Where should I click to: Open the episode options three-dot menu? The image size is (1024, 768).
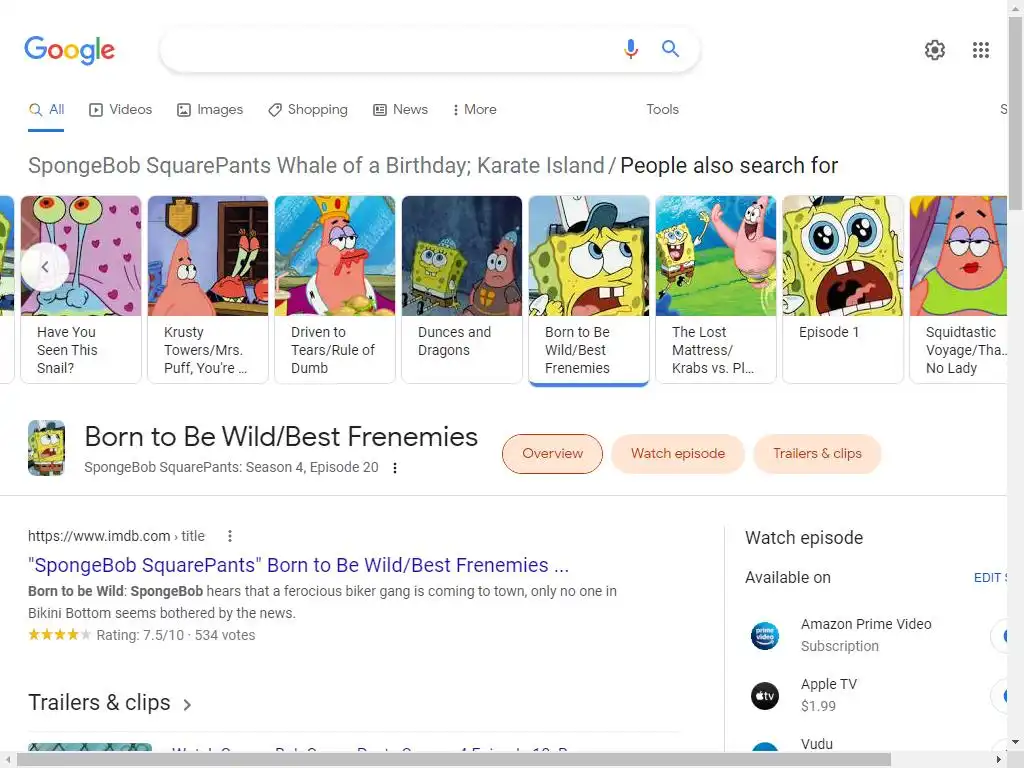click(x=395, y=468)
